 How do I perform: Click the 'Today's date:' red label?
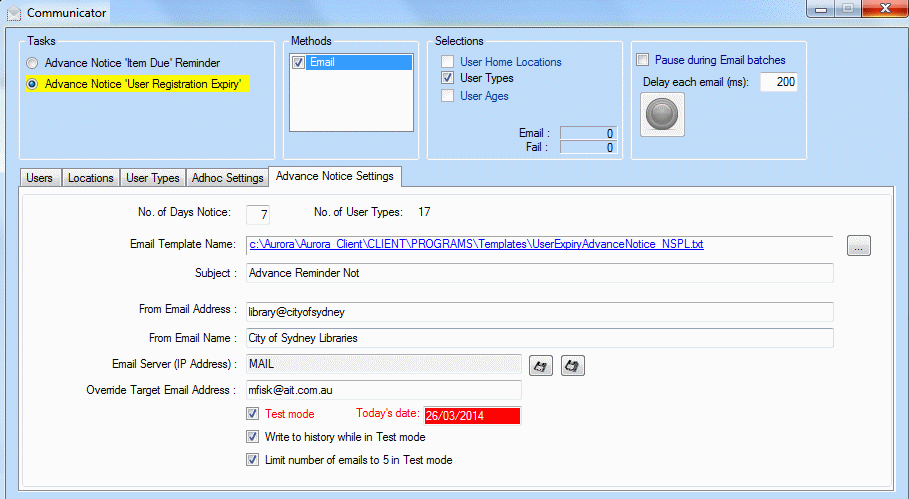coord(388,413)
